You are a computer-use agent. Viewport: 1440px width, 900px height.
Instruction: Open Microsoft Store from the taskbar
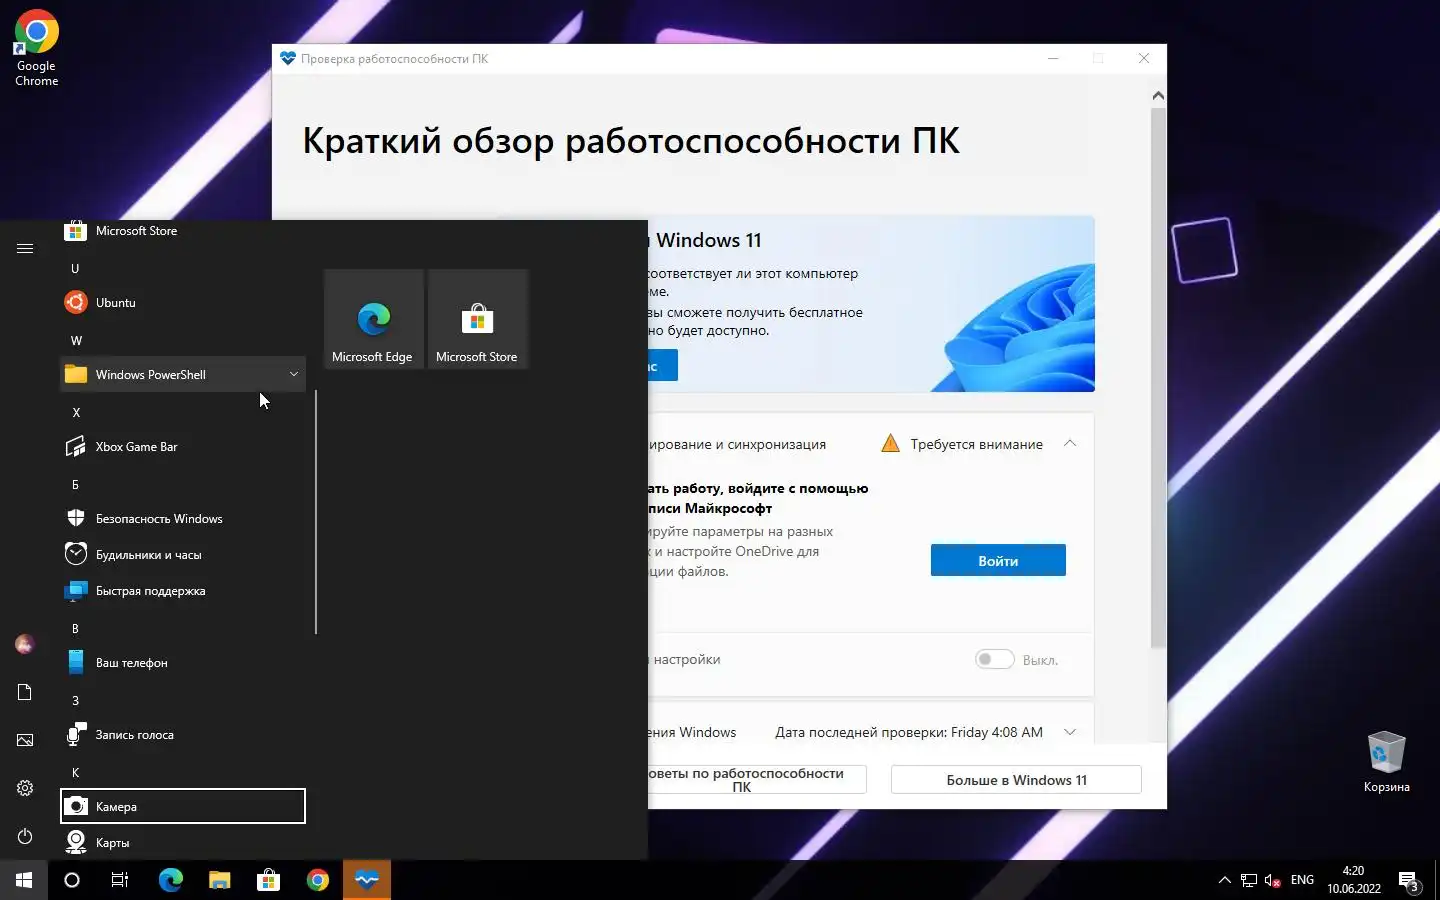269,880
